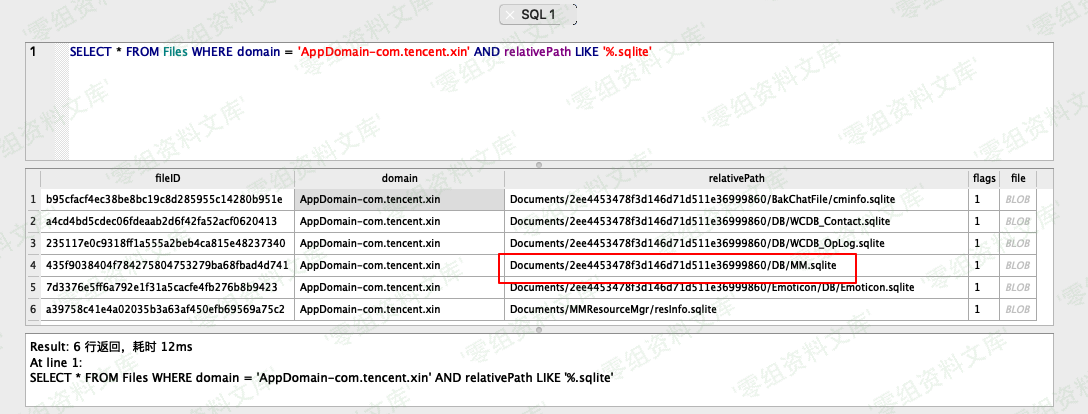Sort by the domain column header
The width and height of the screenshot is (1088, 414).
[399, 177]
